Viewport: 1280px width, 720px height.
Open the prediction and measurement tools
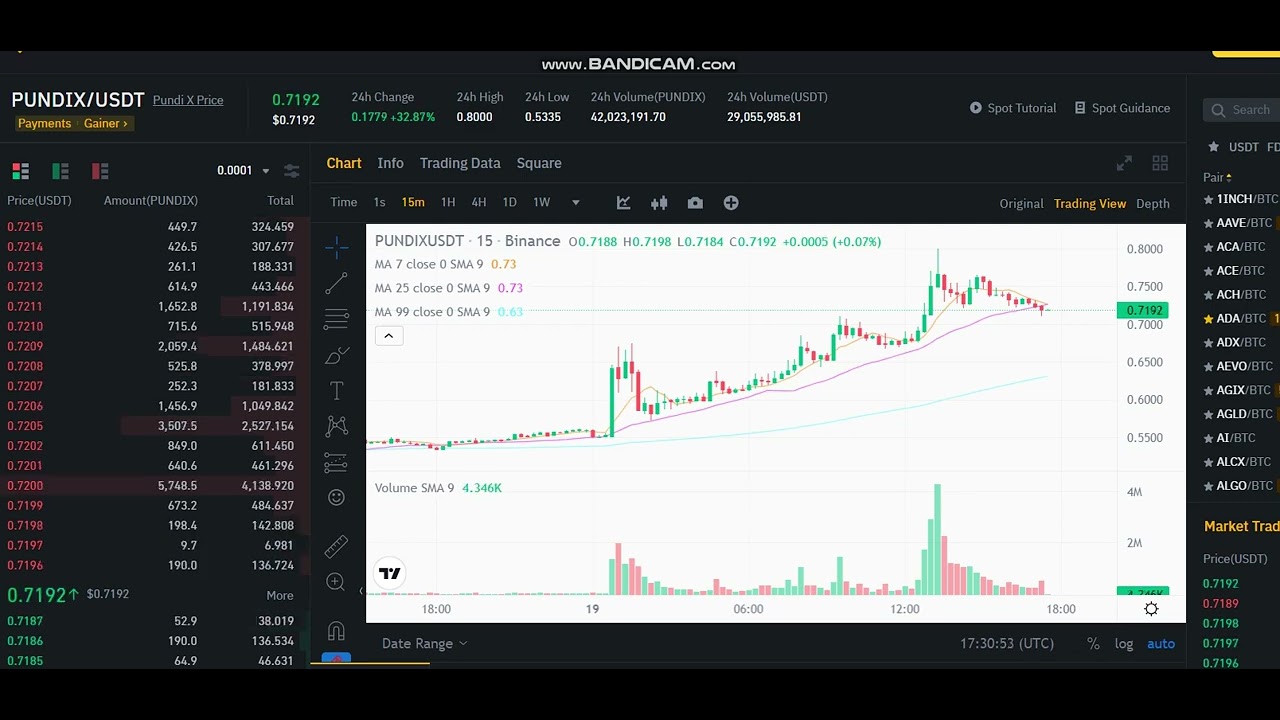point(336,462)
